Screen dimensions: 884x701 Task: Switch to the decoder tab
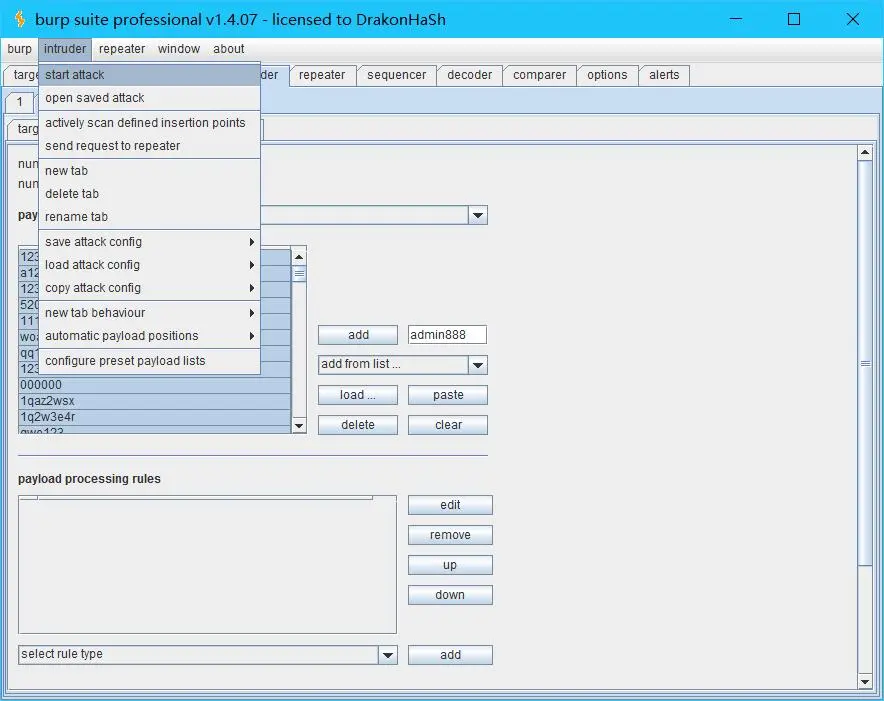469,75
